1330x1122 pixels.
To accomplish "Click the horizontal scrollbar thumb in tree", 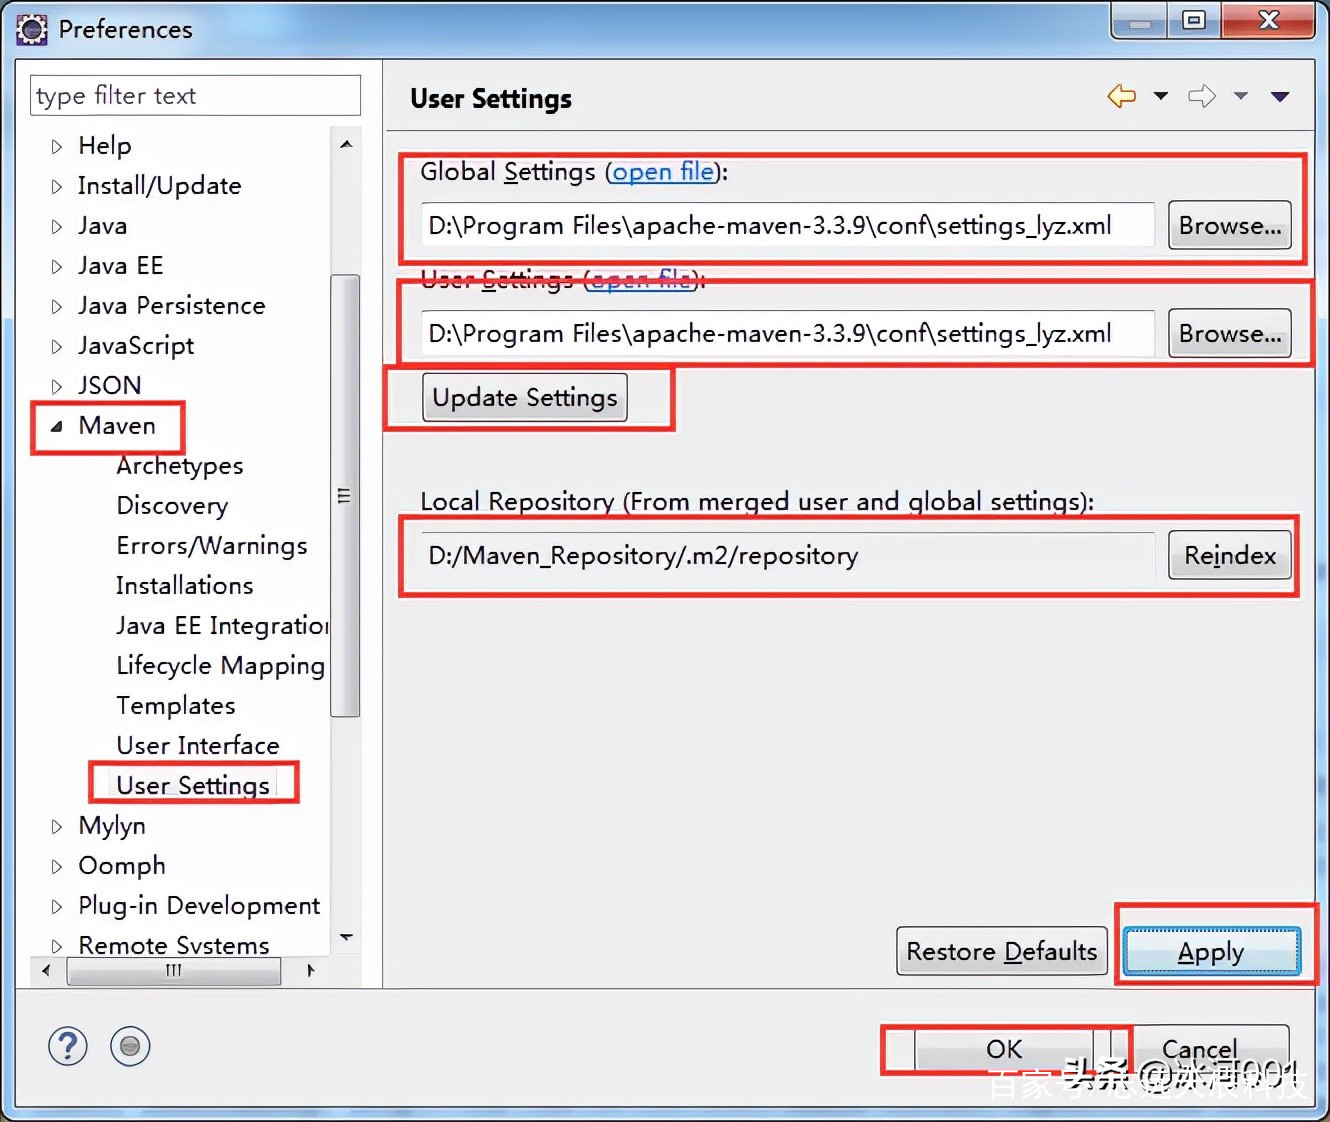I will click(x=174, y=971).
